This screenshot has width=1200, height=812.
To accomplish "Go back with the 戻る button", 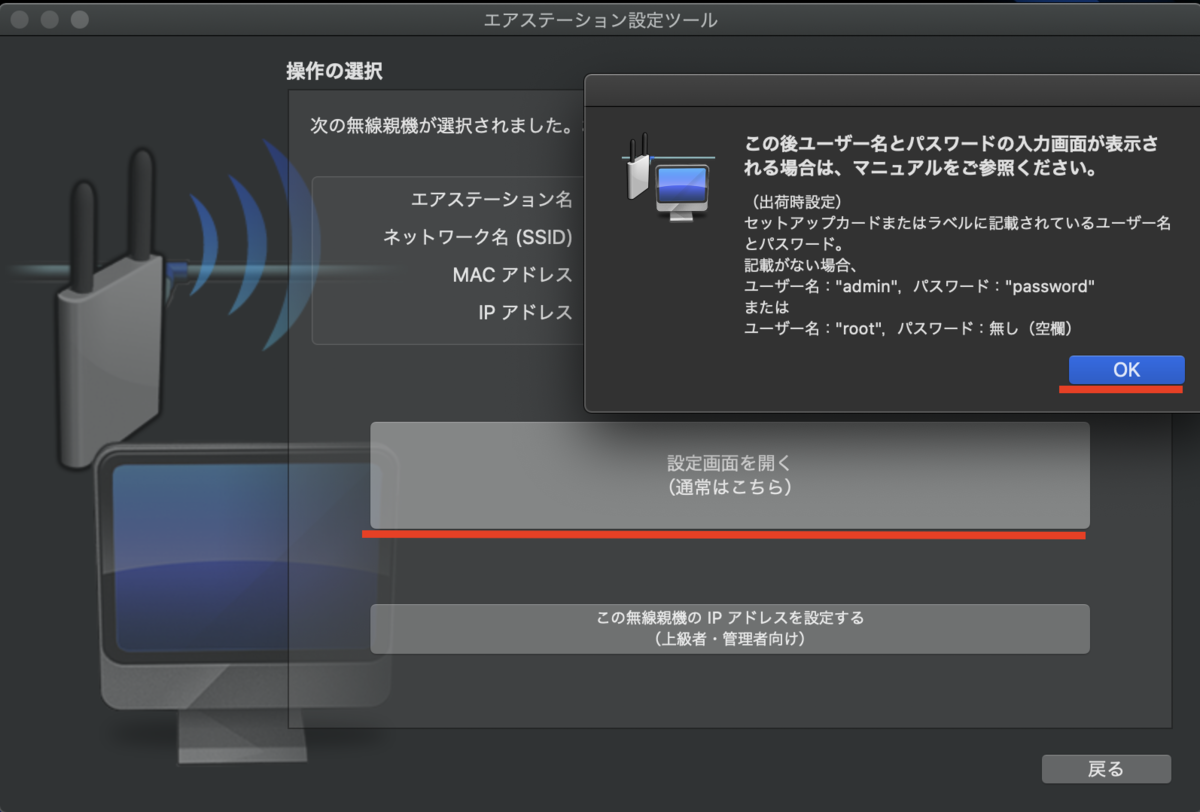I will coord(1106,769).
